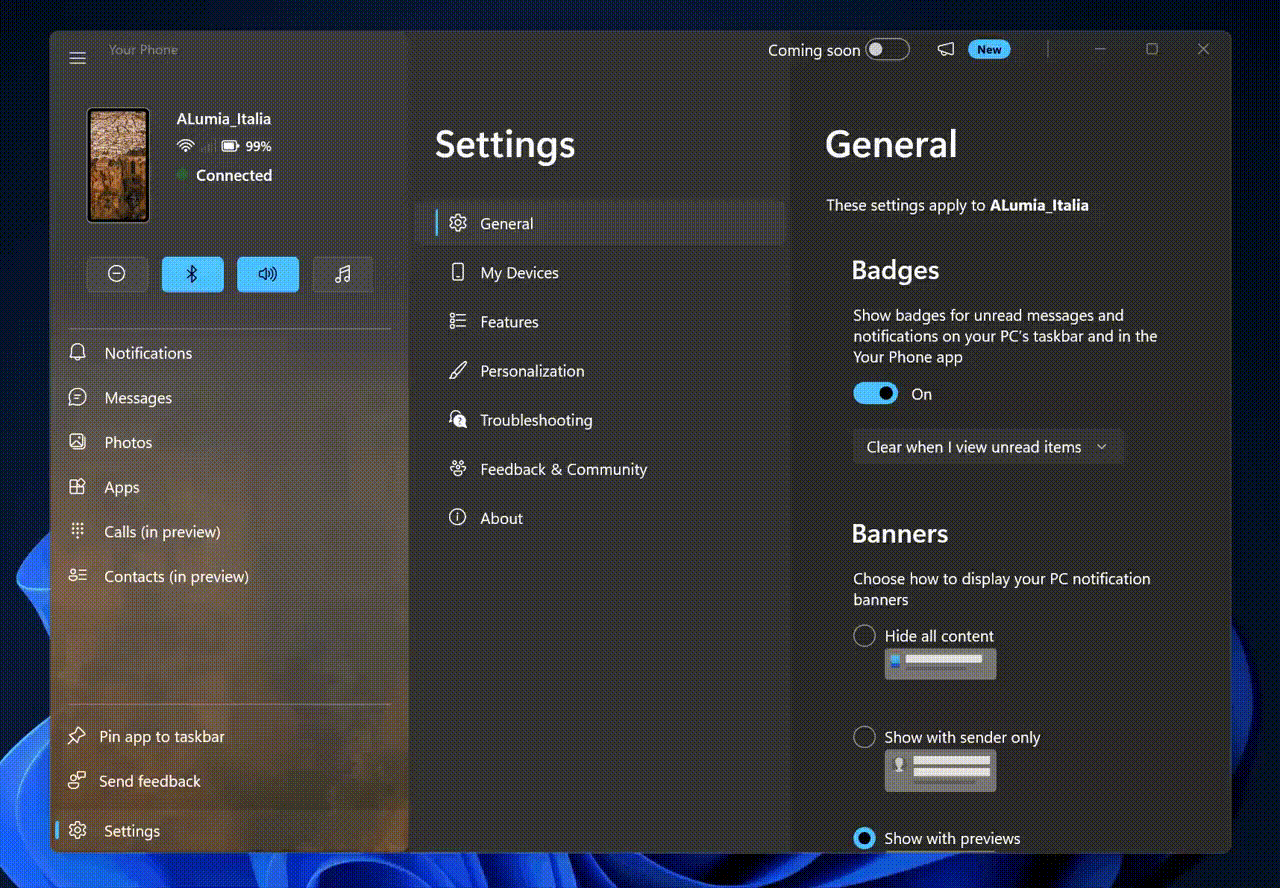Turn off the Badges toggle
This screenshot has width=1280, height=888.
(x=875, y=393)
